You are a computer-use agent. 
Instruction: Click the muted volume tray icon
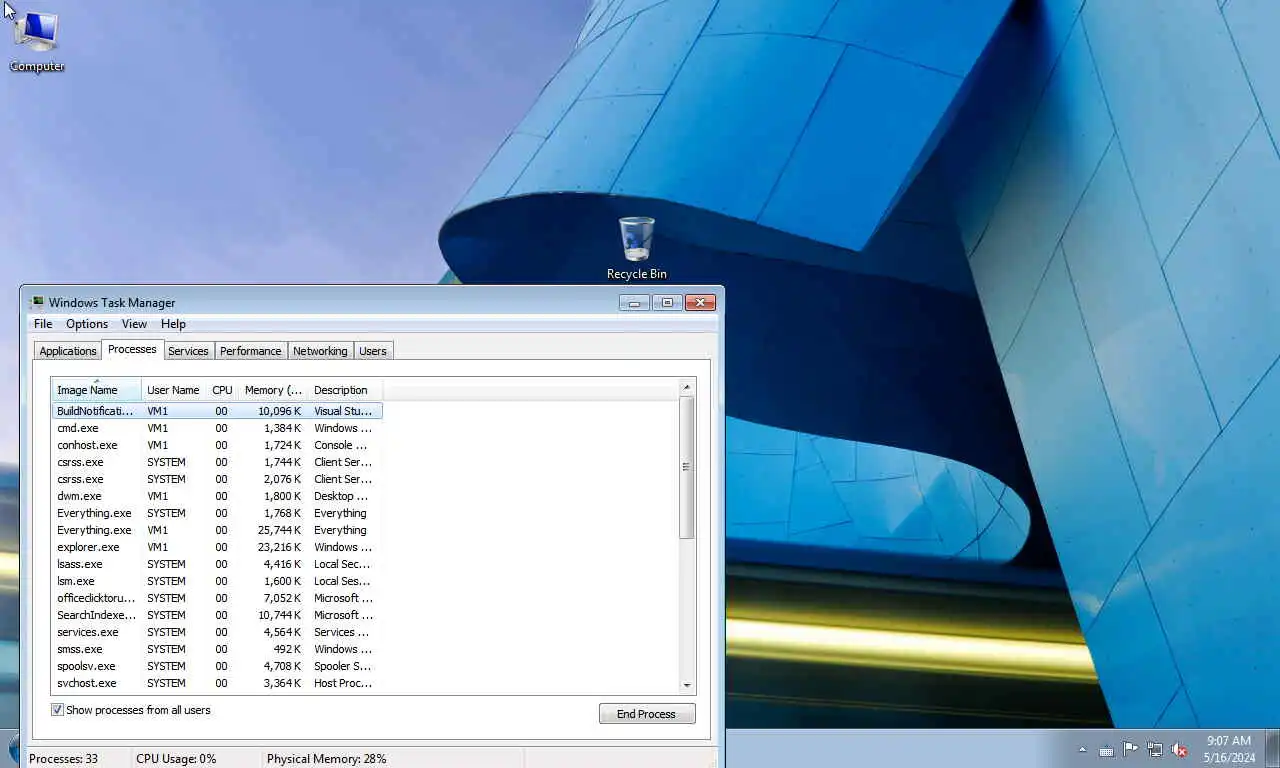[1180, 749]
